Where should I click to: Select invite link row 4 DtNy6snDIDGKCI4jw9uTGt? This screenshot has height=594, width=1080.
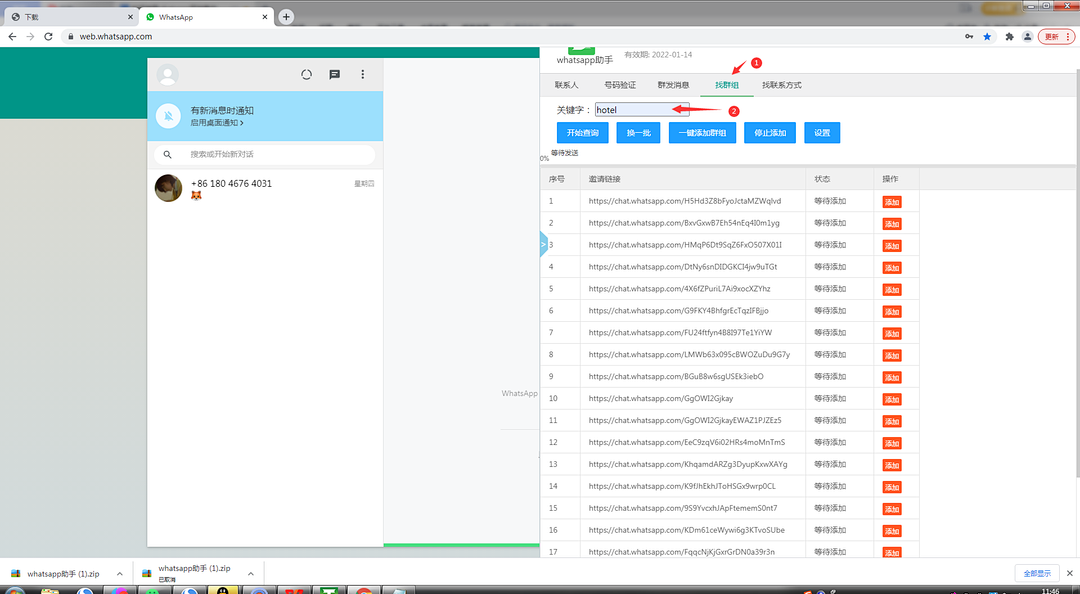pos(683,267)
